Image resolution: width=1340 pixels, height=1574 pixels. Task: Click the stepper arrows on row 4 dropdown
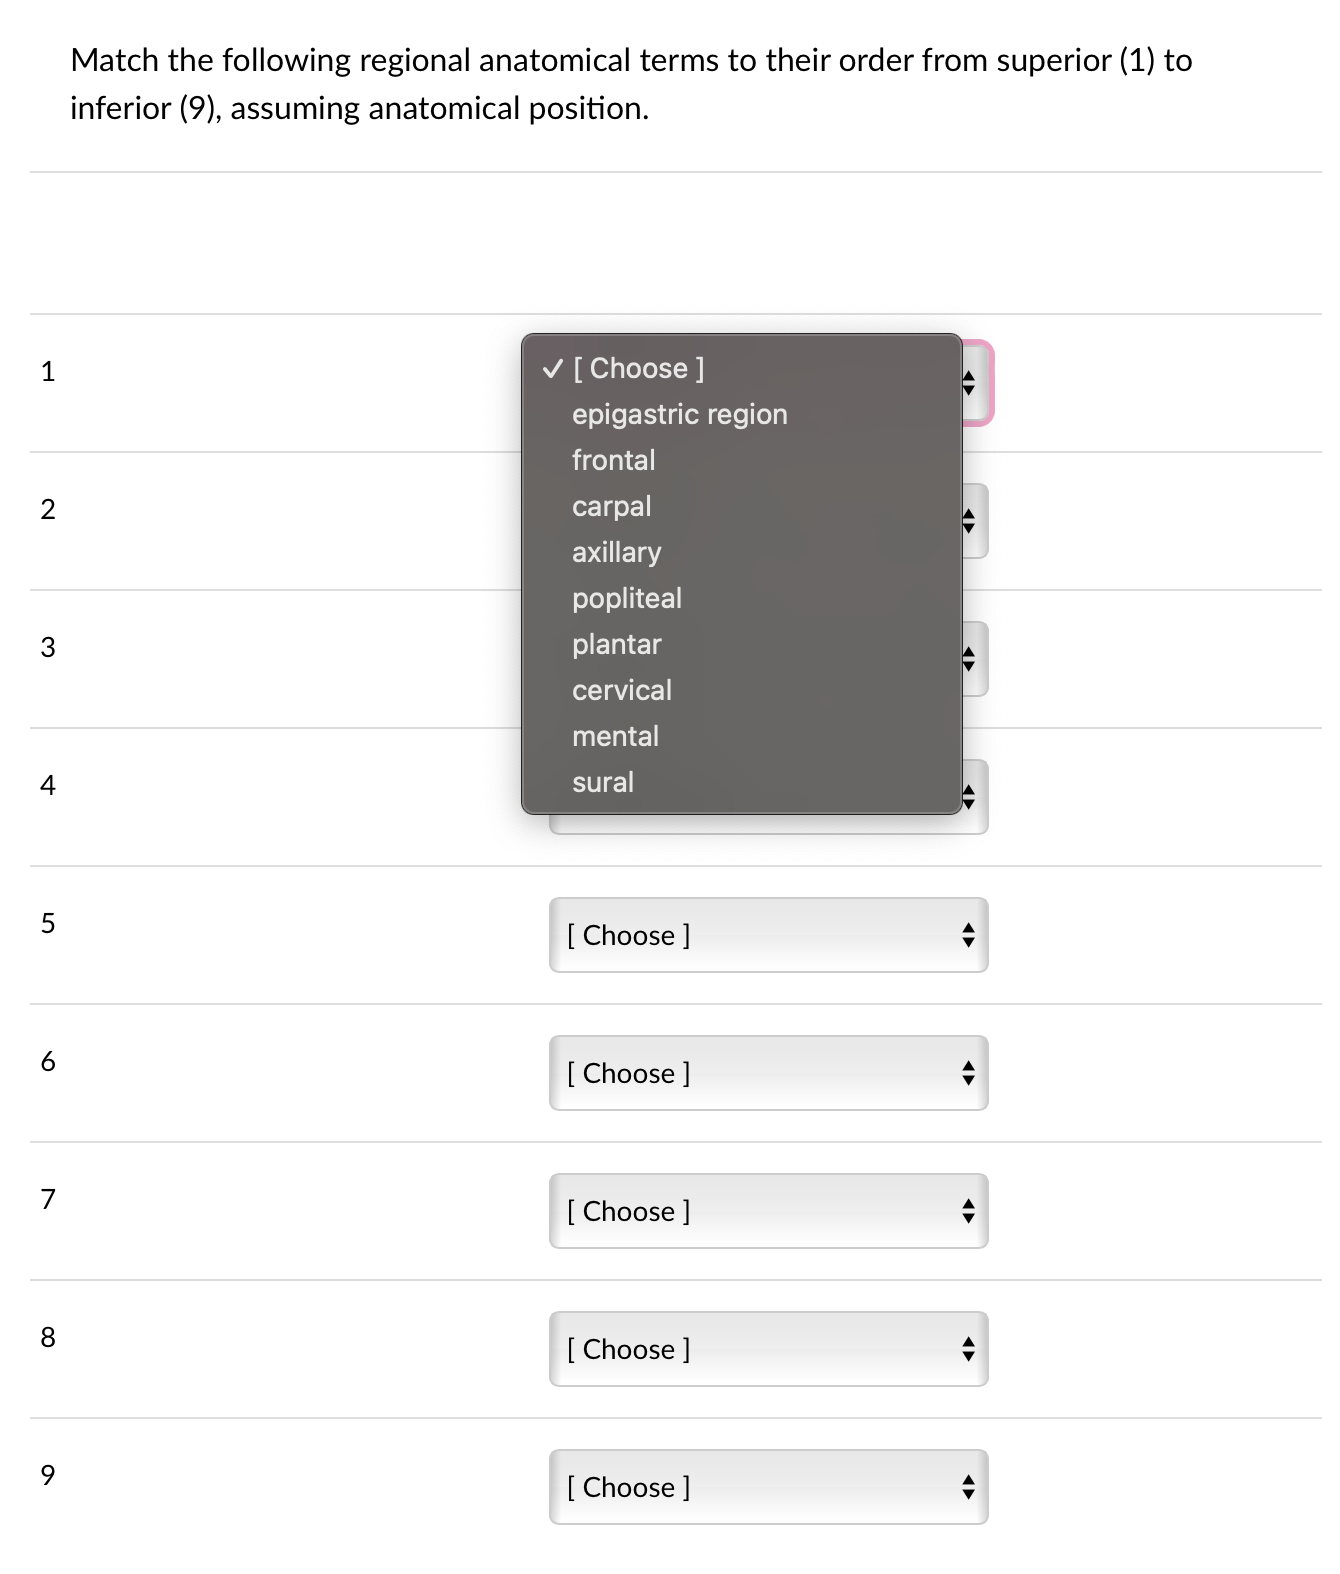tap(971, 795)
